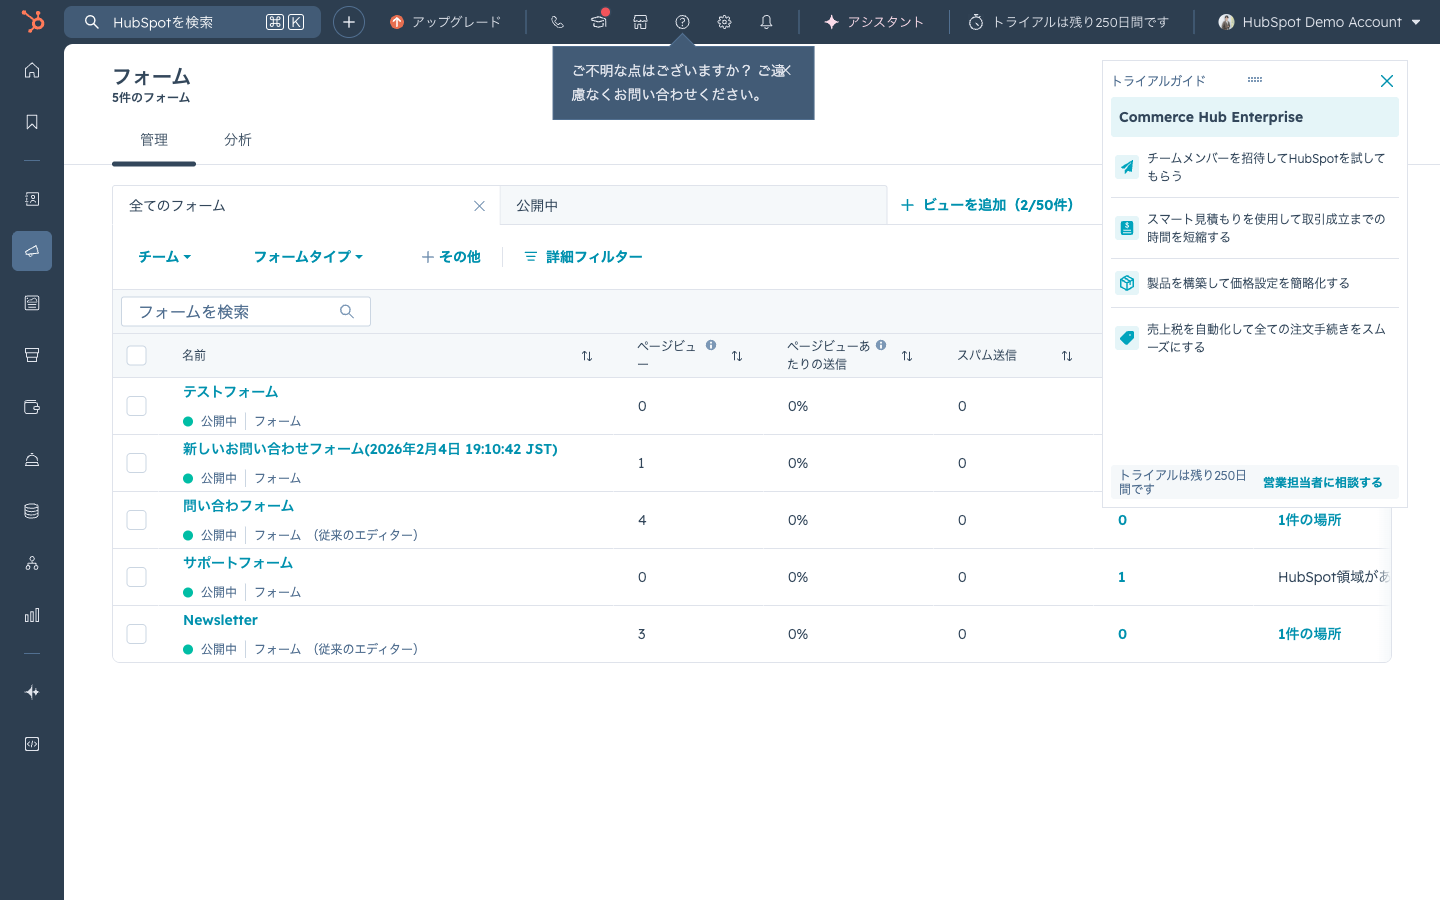Tick the checkbox for Newsletter row

(x=137, y=634)
